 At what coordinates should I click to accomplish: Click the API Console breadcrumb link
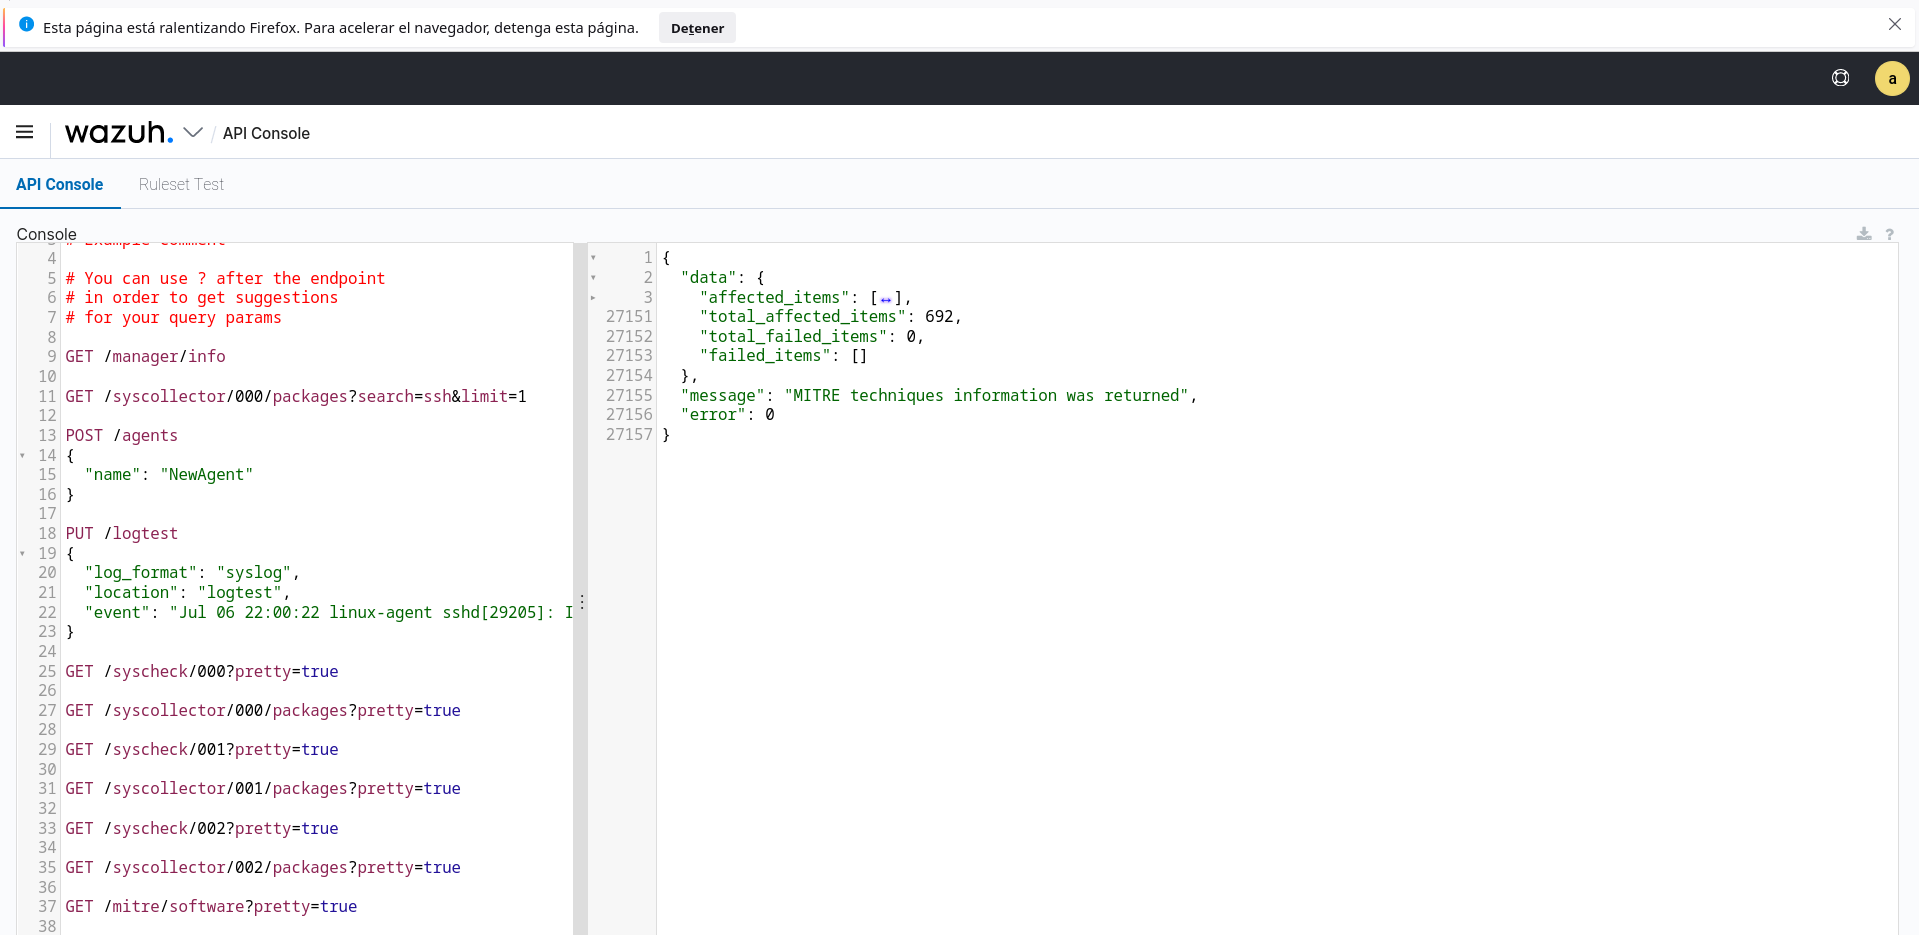pyautogui.click(x=266, y=133)
